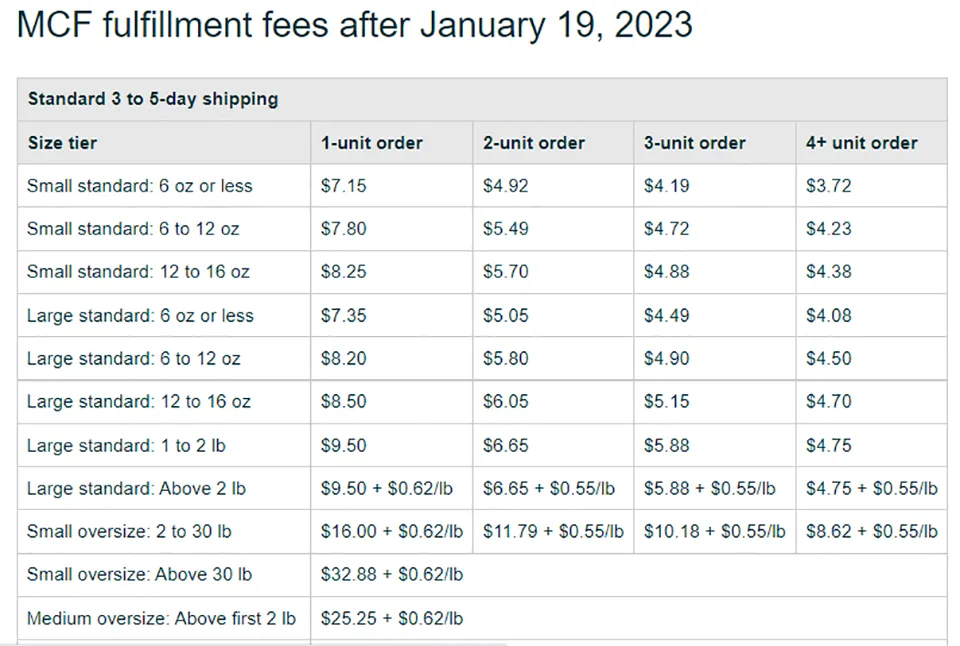960x646 pixels.
Task: Select the Small standard: 6 oz or less row
Action: 482,186
